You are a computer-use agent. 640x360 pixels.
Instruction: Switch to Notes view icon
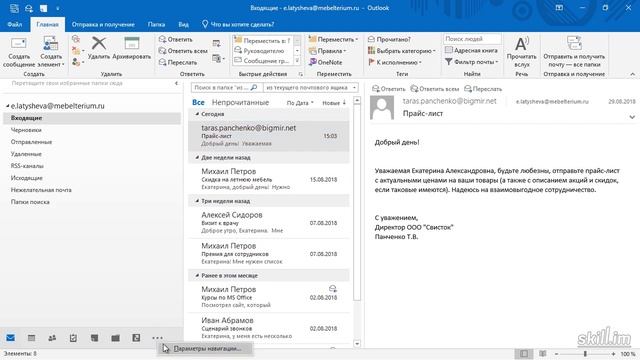[94, 338]
